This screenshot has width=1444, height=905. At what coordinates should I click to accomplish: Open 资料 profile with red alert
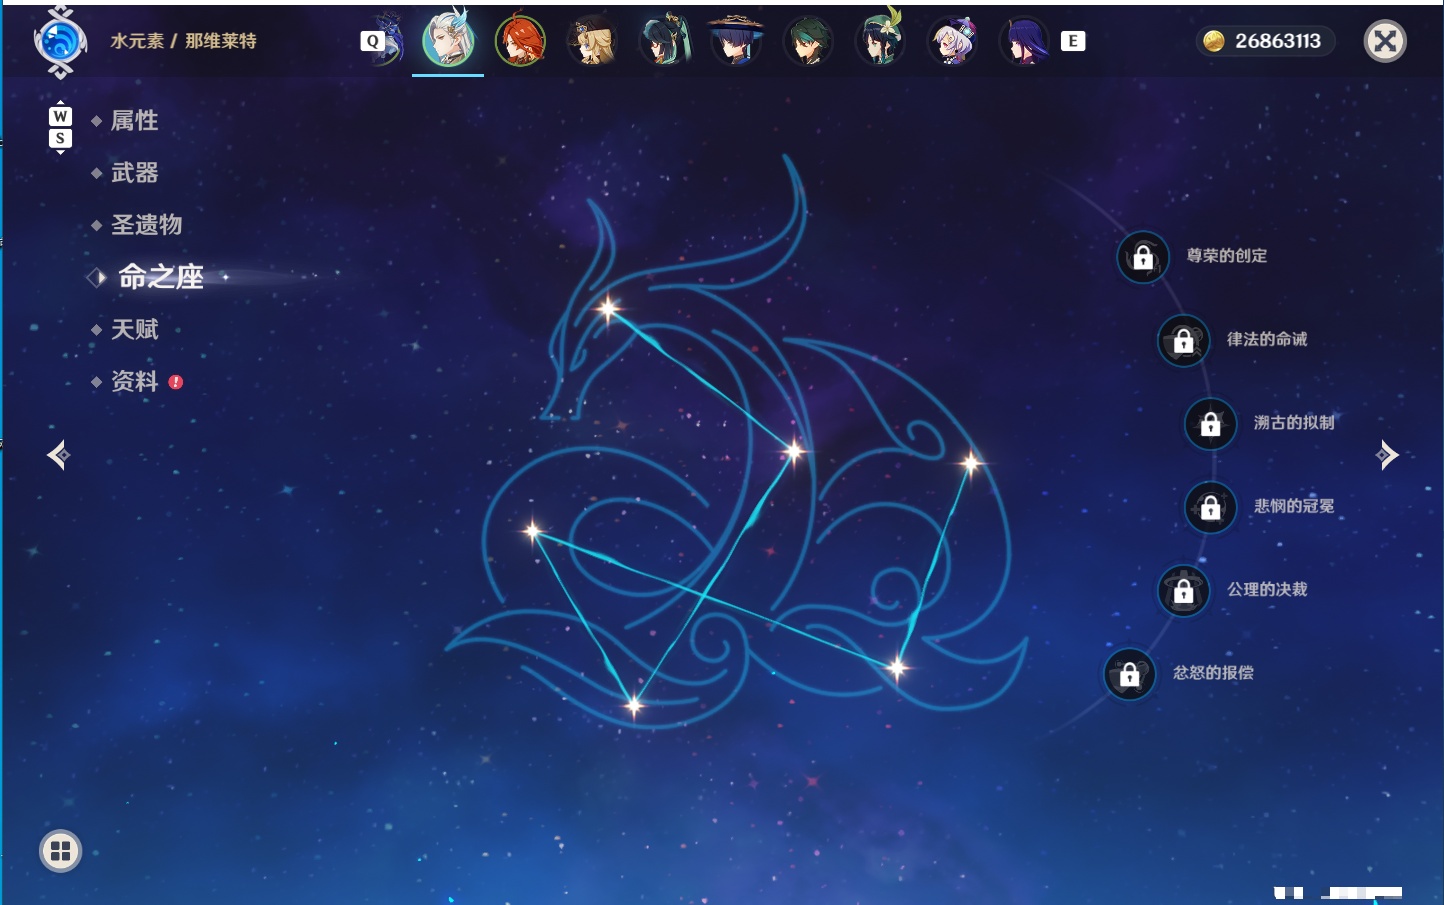click(x=134, y=381)
